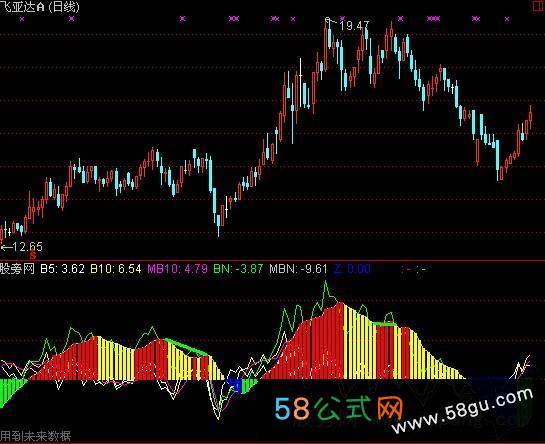The width and height of the screenshot is (545, 444).
Task: Click the 用到未来数据 notice text
Action: pyautogui.click(x=35, y=436)
